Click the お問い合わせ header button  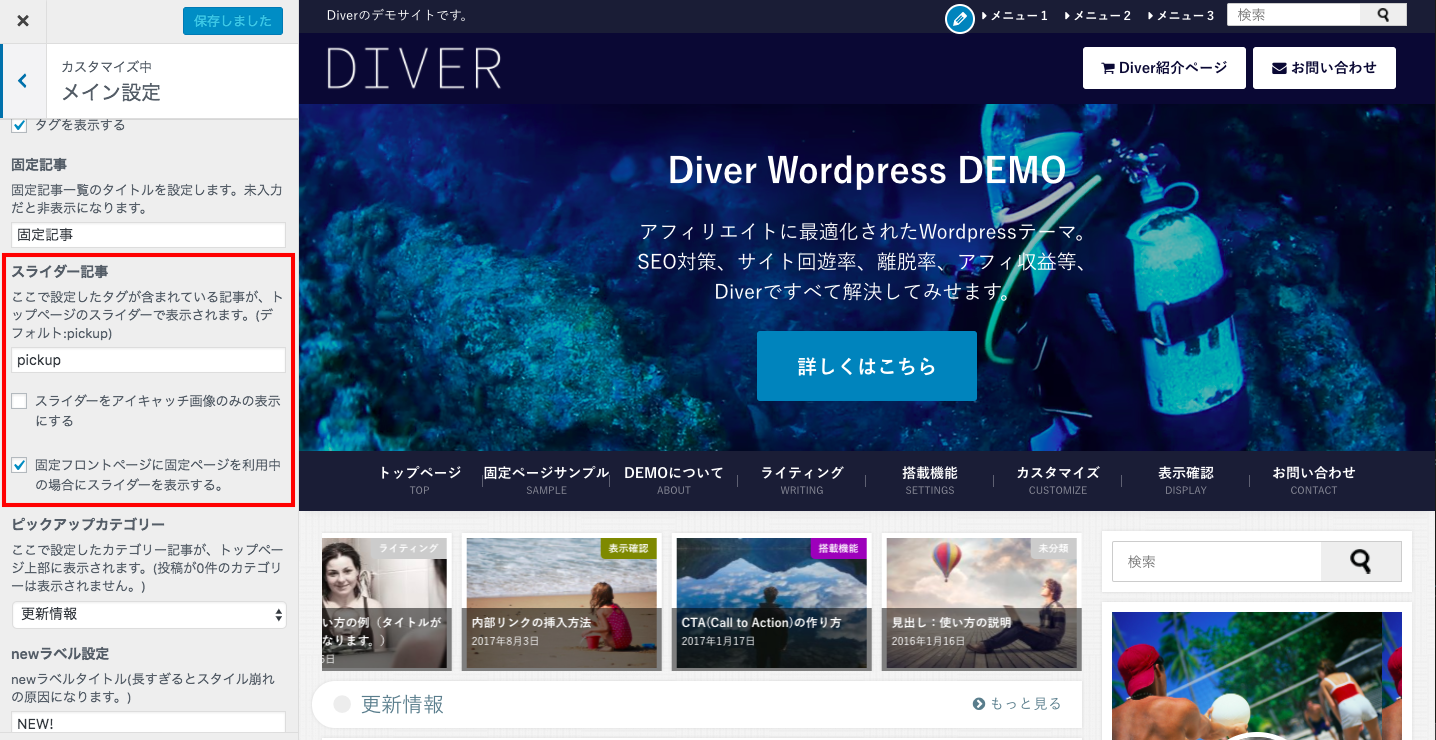pos(1324,68)
